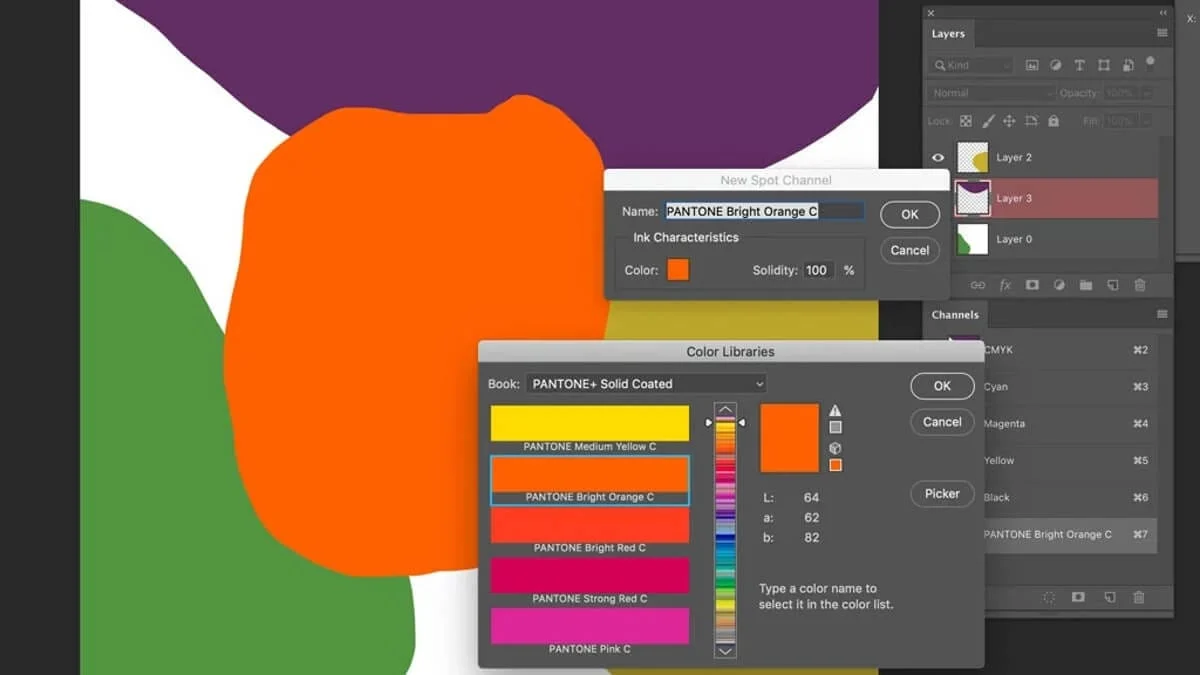The image size is (1200, 675).
Task: Click the adjustment layer filter icon
Action: pyautogui.click(x=1056, y=65)
